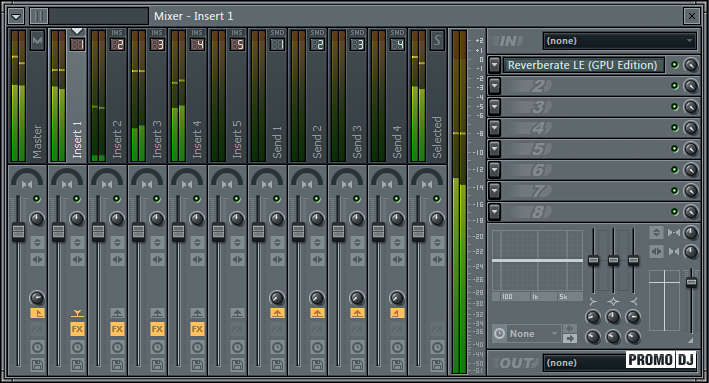Mute Insert 3 using its green LED
This screenshot has width=709, height=383.
pyautogui.click(x=157, y=199)
